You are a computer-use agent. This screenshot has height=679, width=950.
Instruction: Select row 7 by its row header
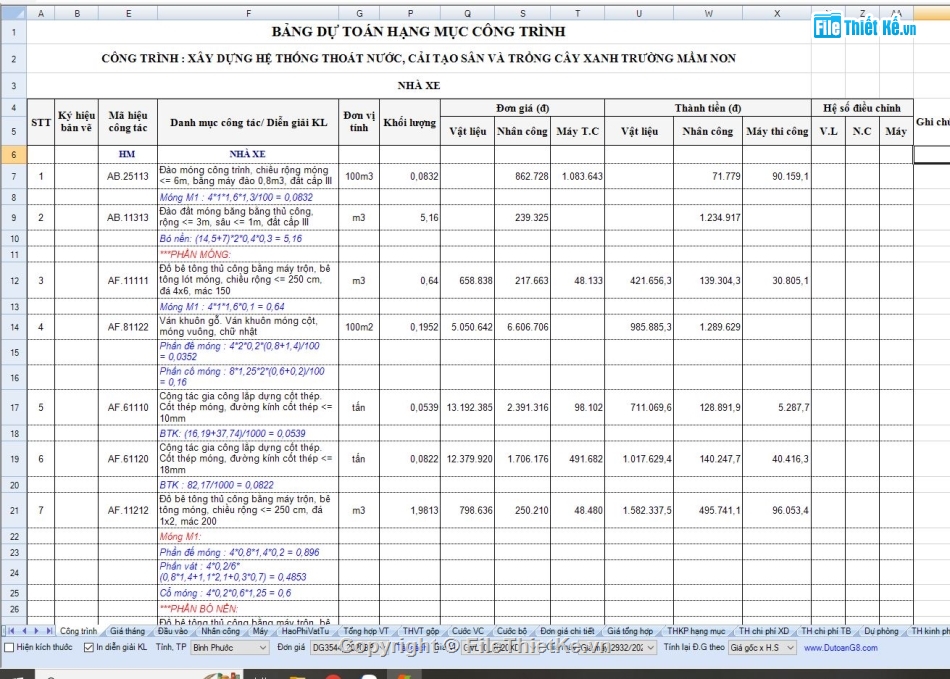(x=13, y=176)
